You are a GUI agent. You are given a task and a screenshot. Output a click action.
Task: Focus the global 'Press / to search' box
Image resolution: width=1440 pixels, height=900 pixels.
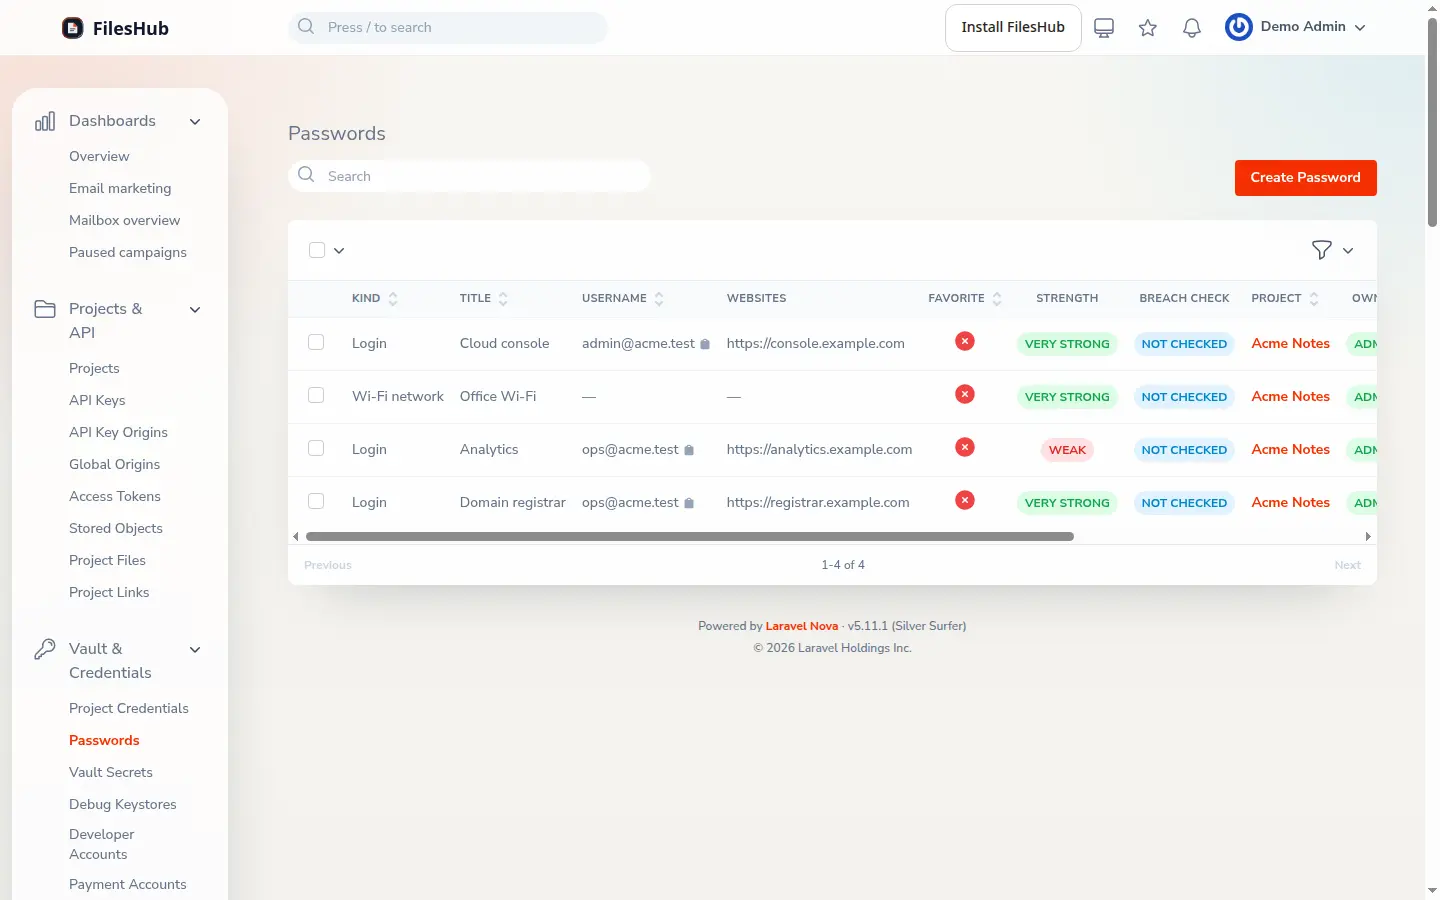[x=448, y=28]
